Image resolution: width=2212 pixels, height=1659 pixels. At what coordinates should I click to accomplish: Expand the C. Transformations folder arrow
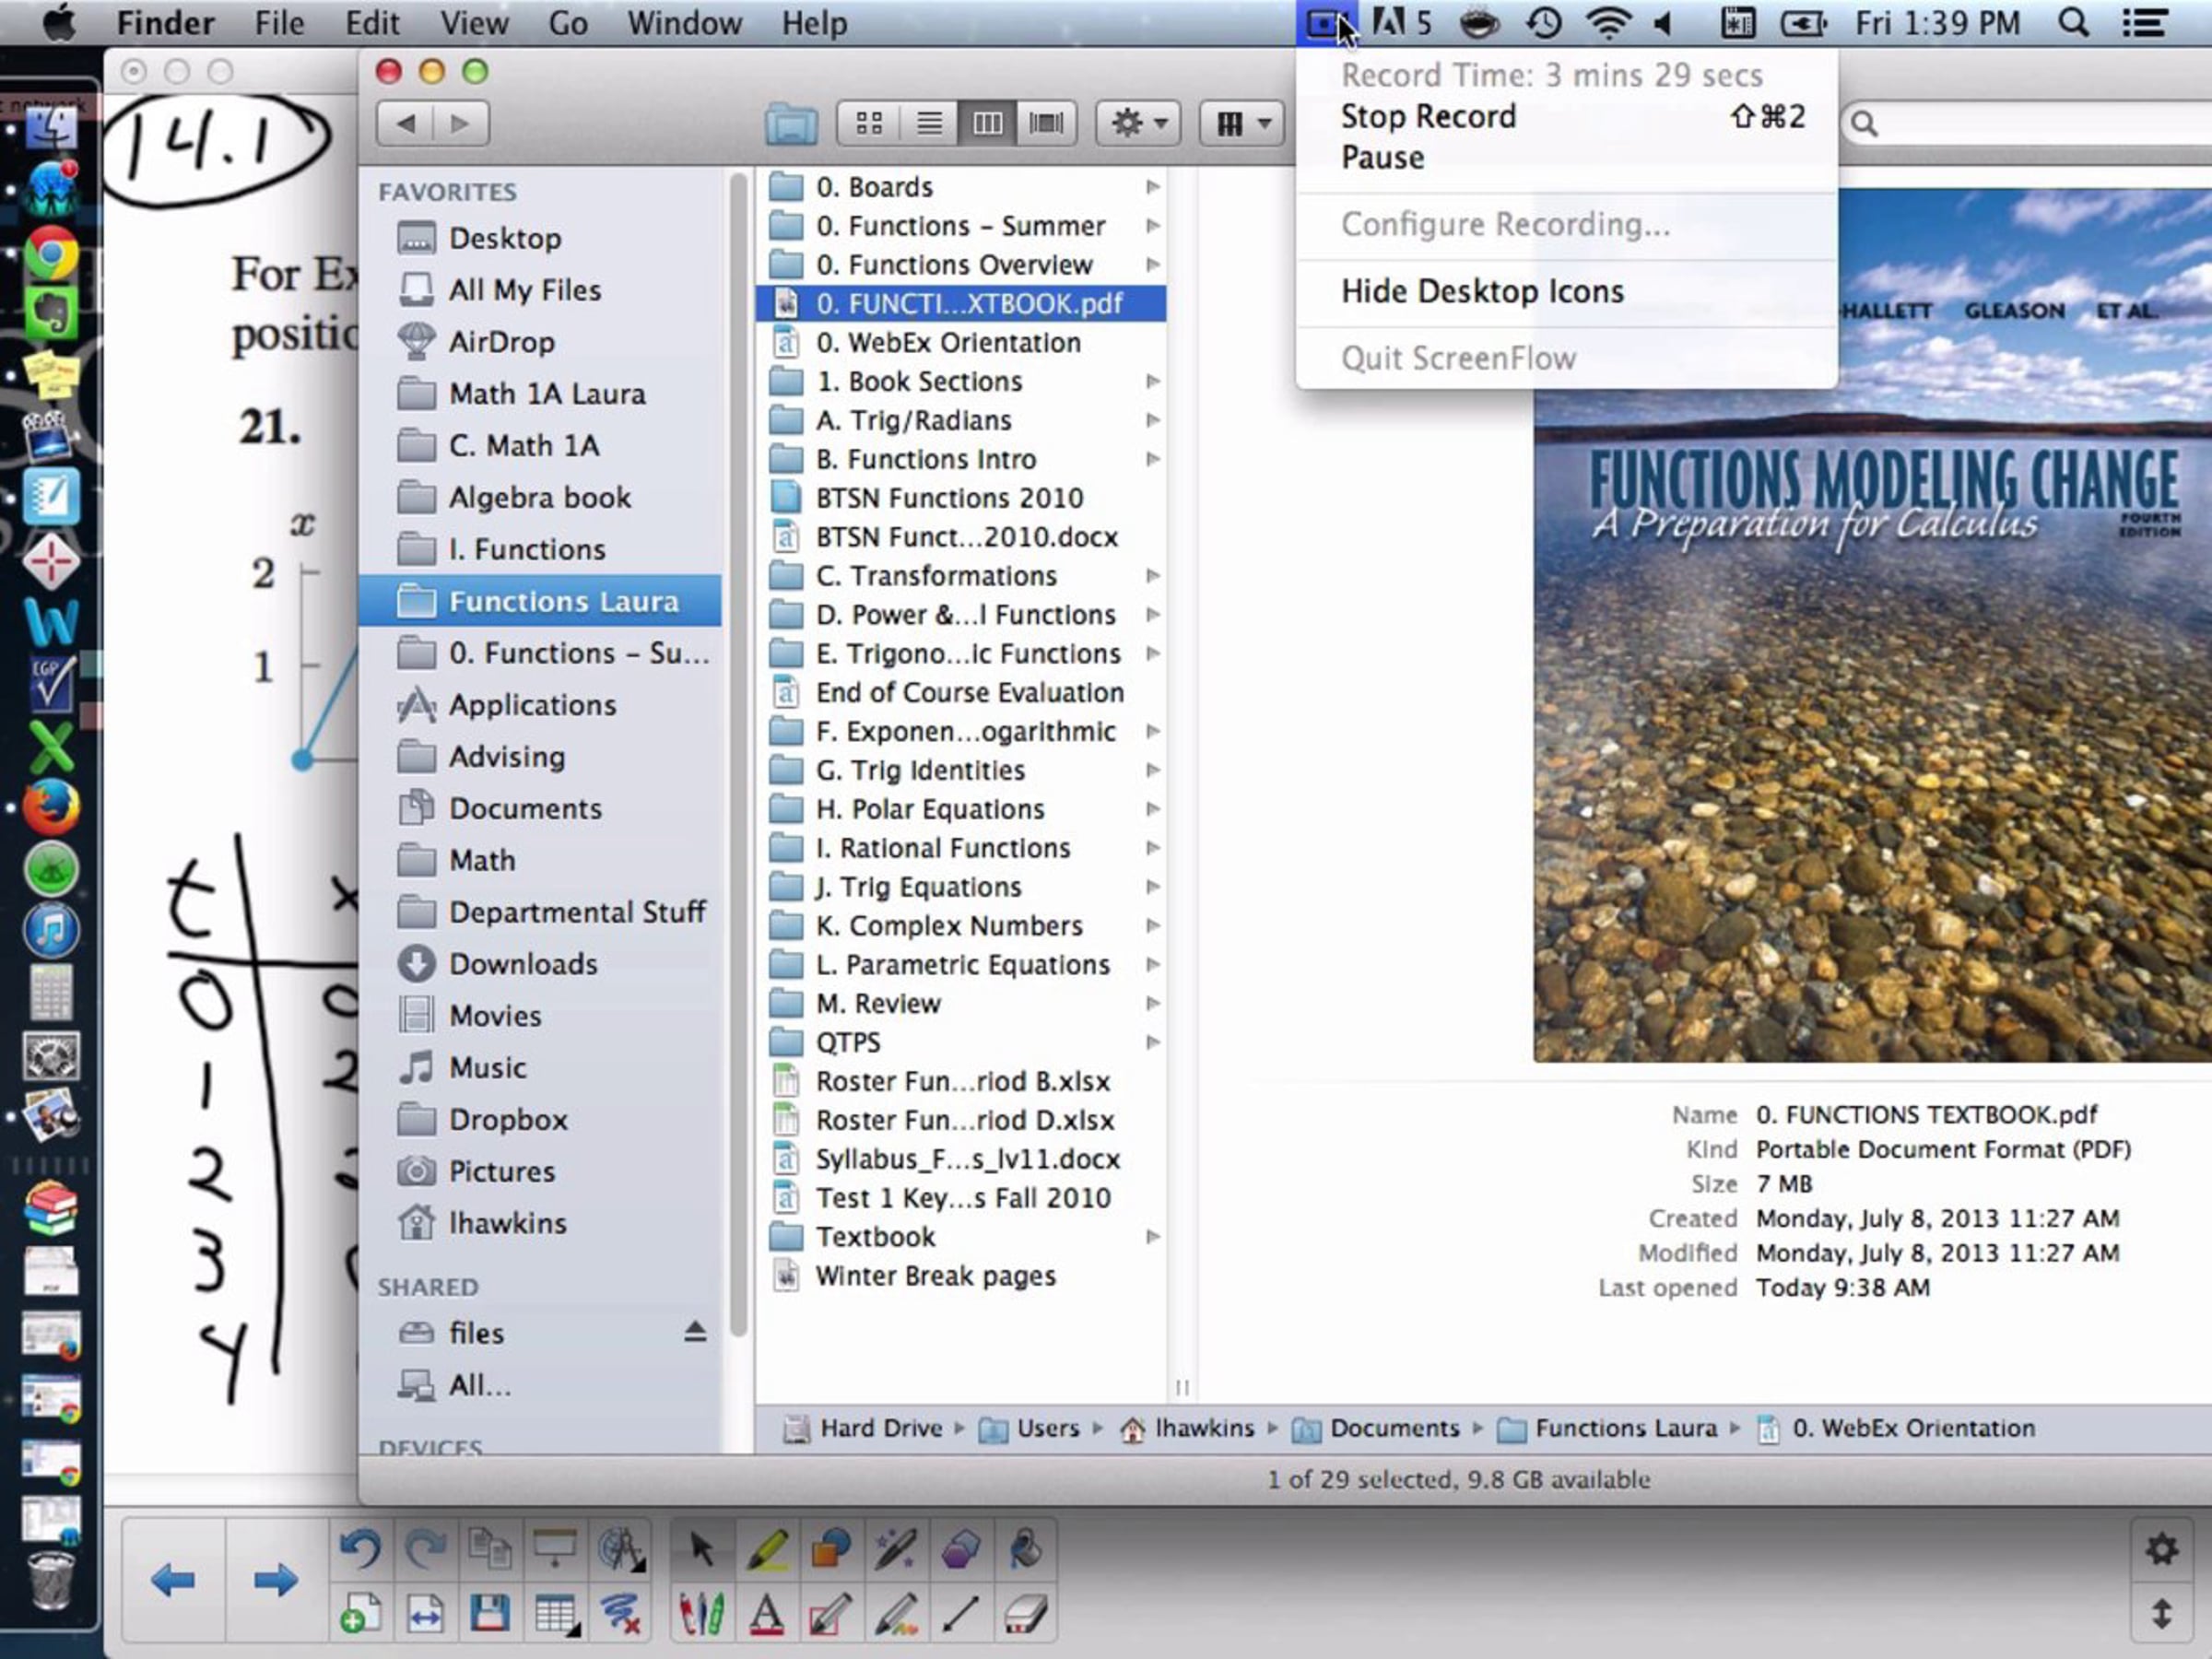pyautogui.click(x=1152, y=576)
